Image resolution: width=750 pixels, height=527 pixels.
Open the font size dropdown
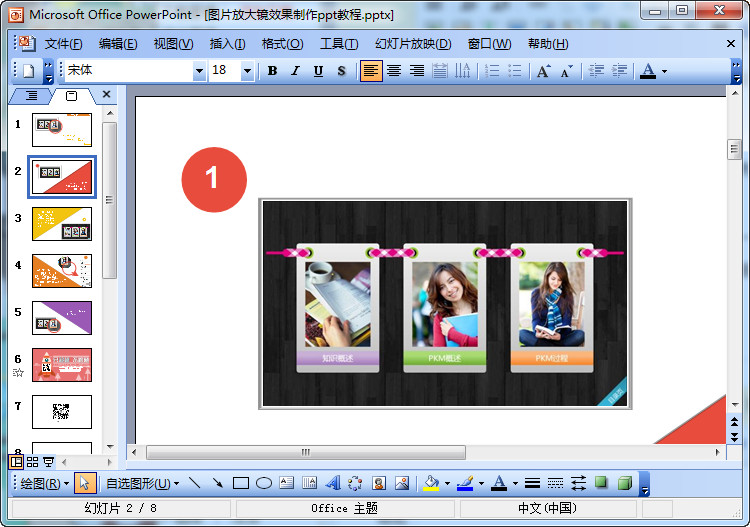pos(247,71)
